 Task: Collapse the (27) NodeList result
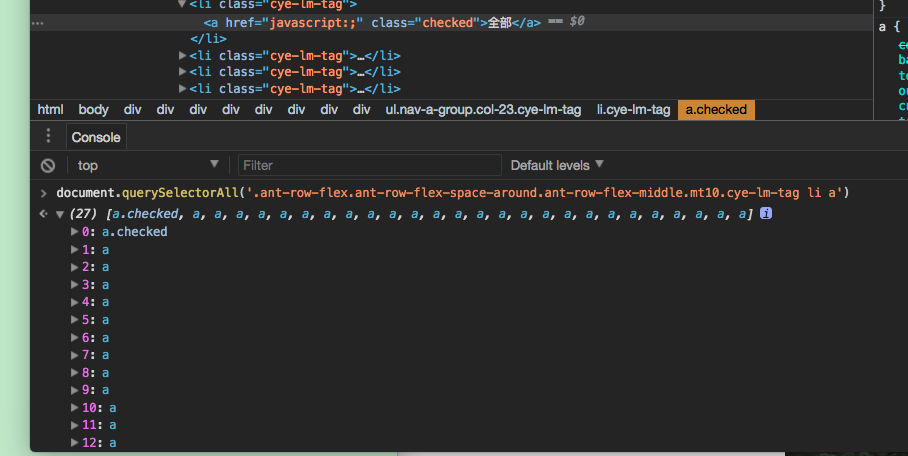60,214
